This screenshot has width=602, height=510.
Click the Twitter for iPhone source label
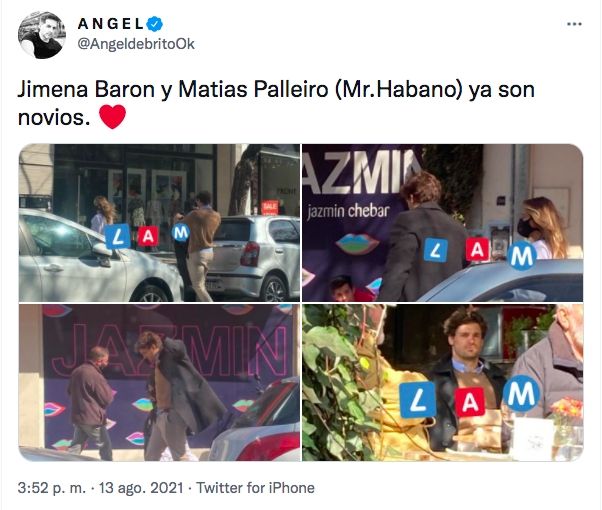point(255,488)
